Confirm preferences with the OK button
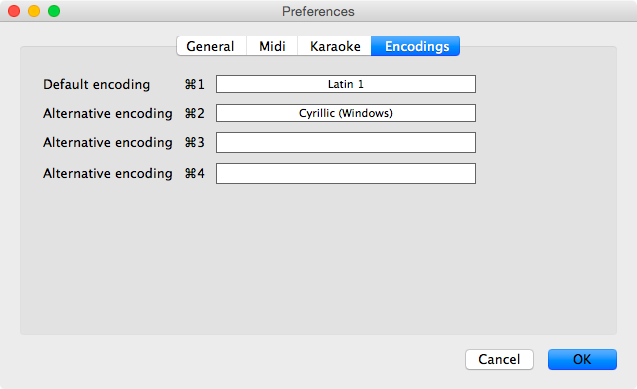Viewport: 637px width, 389px height. click(x=582, y=359)
